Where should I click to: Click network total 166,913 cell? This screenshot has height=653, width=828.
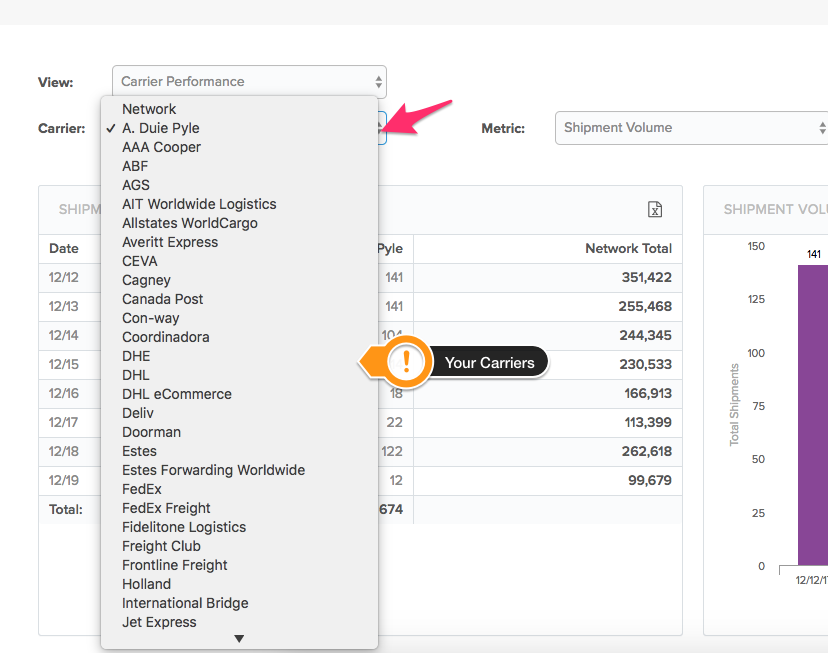[548, 393]
